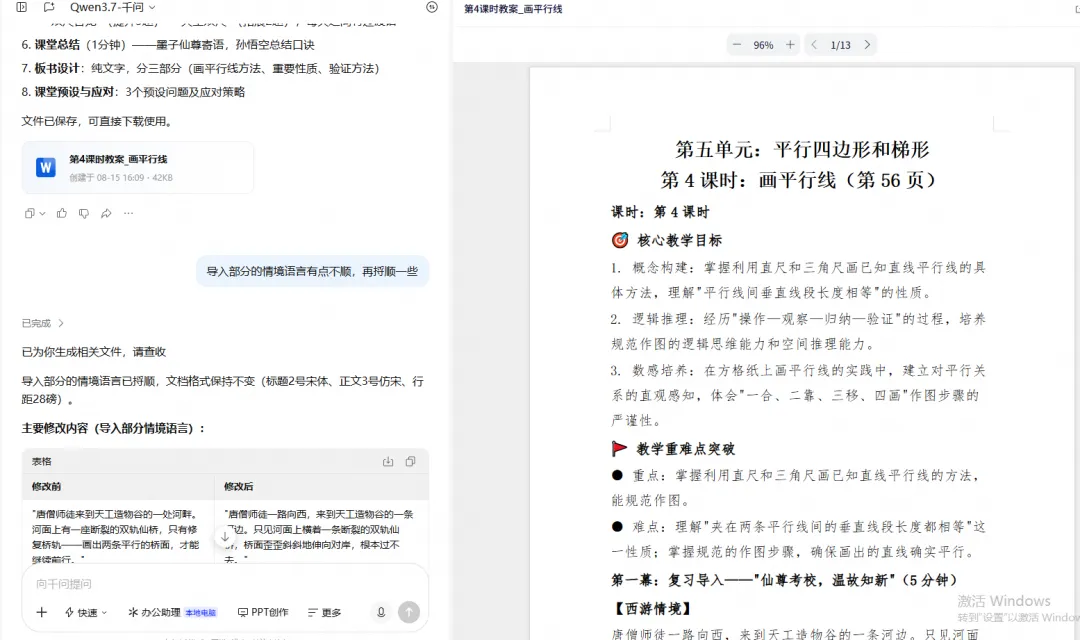This screenshot has width=1080, height=640.
Task: Click the heading 教学重难点突破 in document
Action: click(x=686, y=449)
